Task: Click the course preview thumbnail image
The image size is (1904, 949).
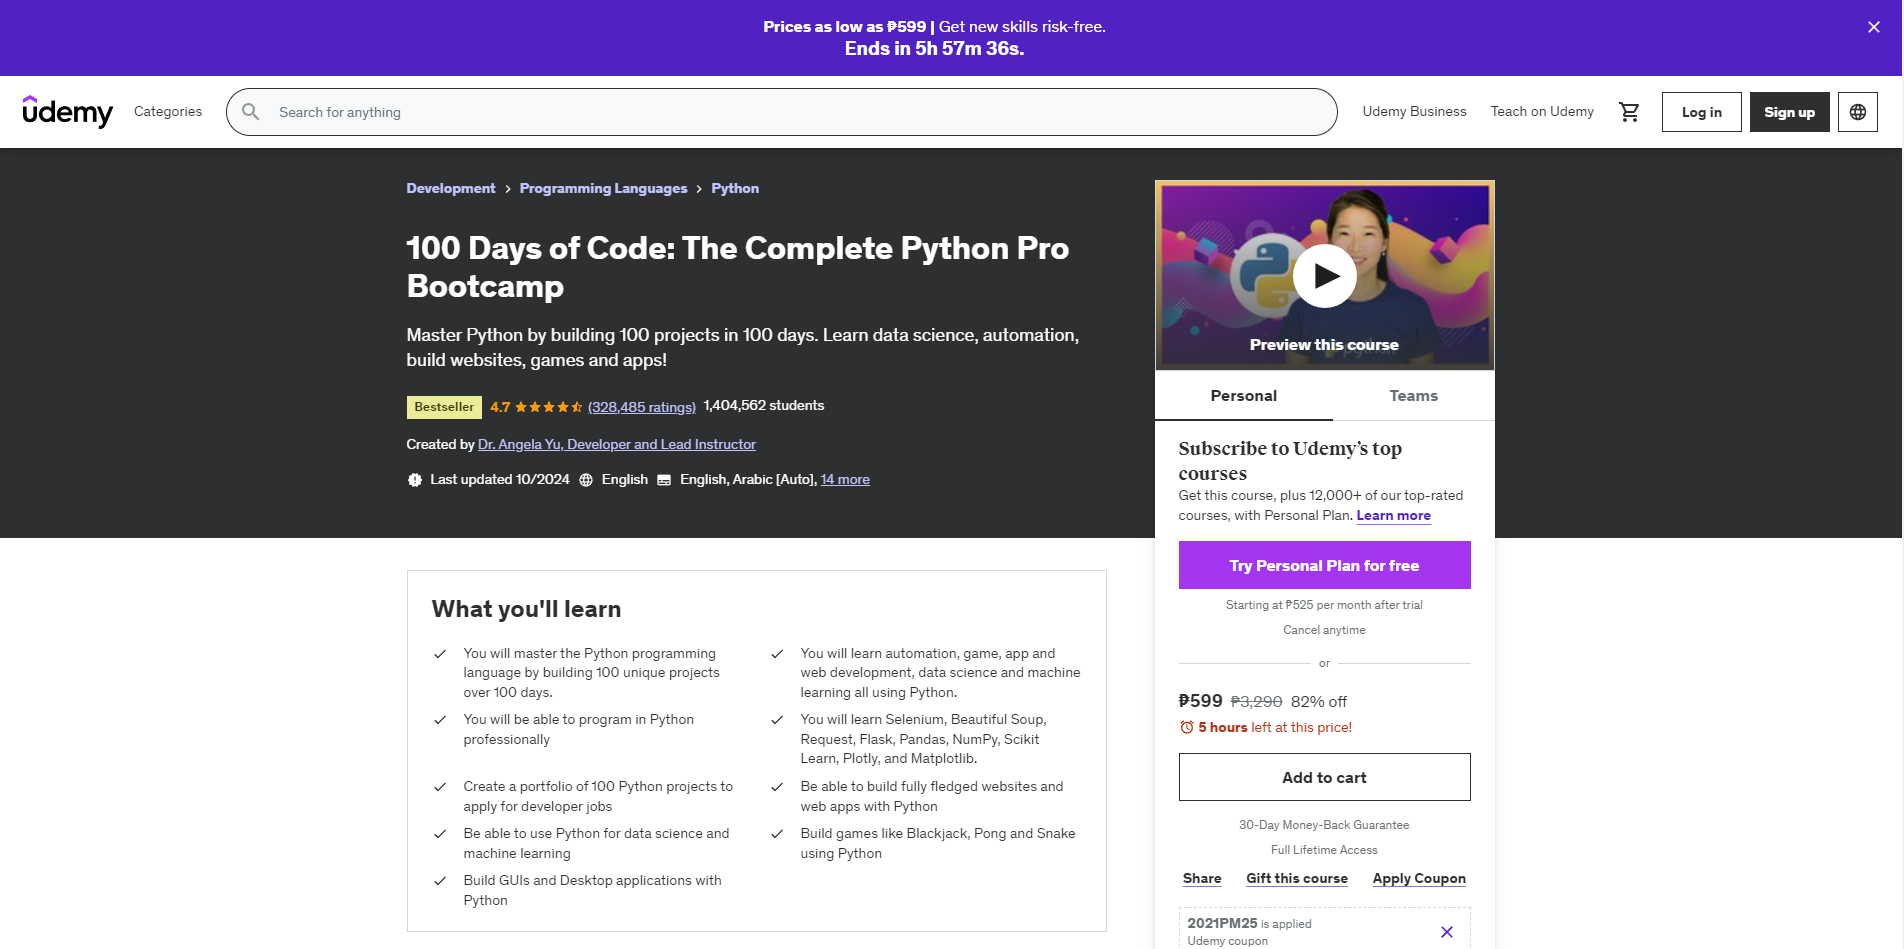Action: (x=1324, y=275)
